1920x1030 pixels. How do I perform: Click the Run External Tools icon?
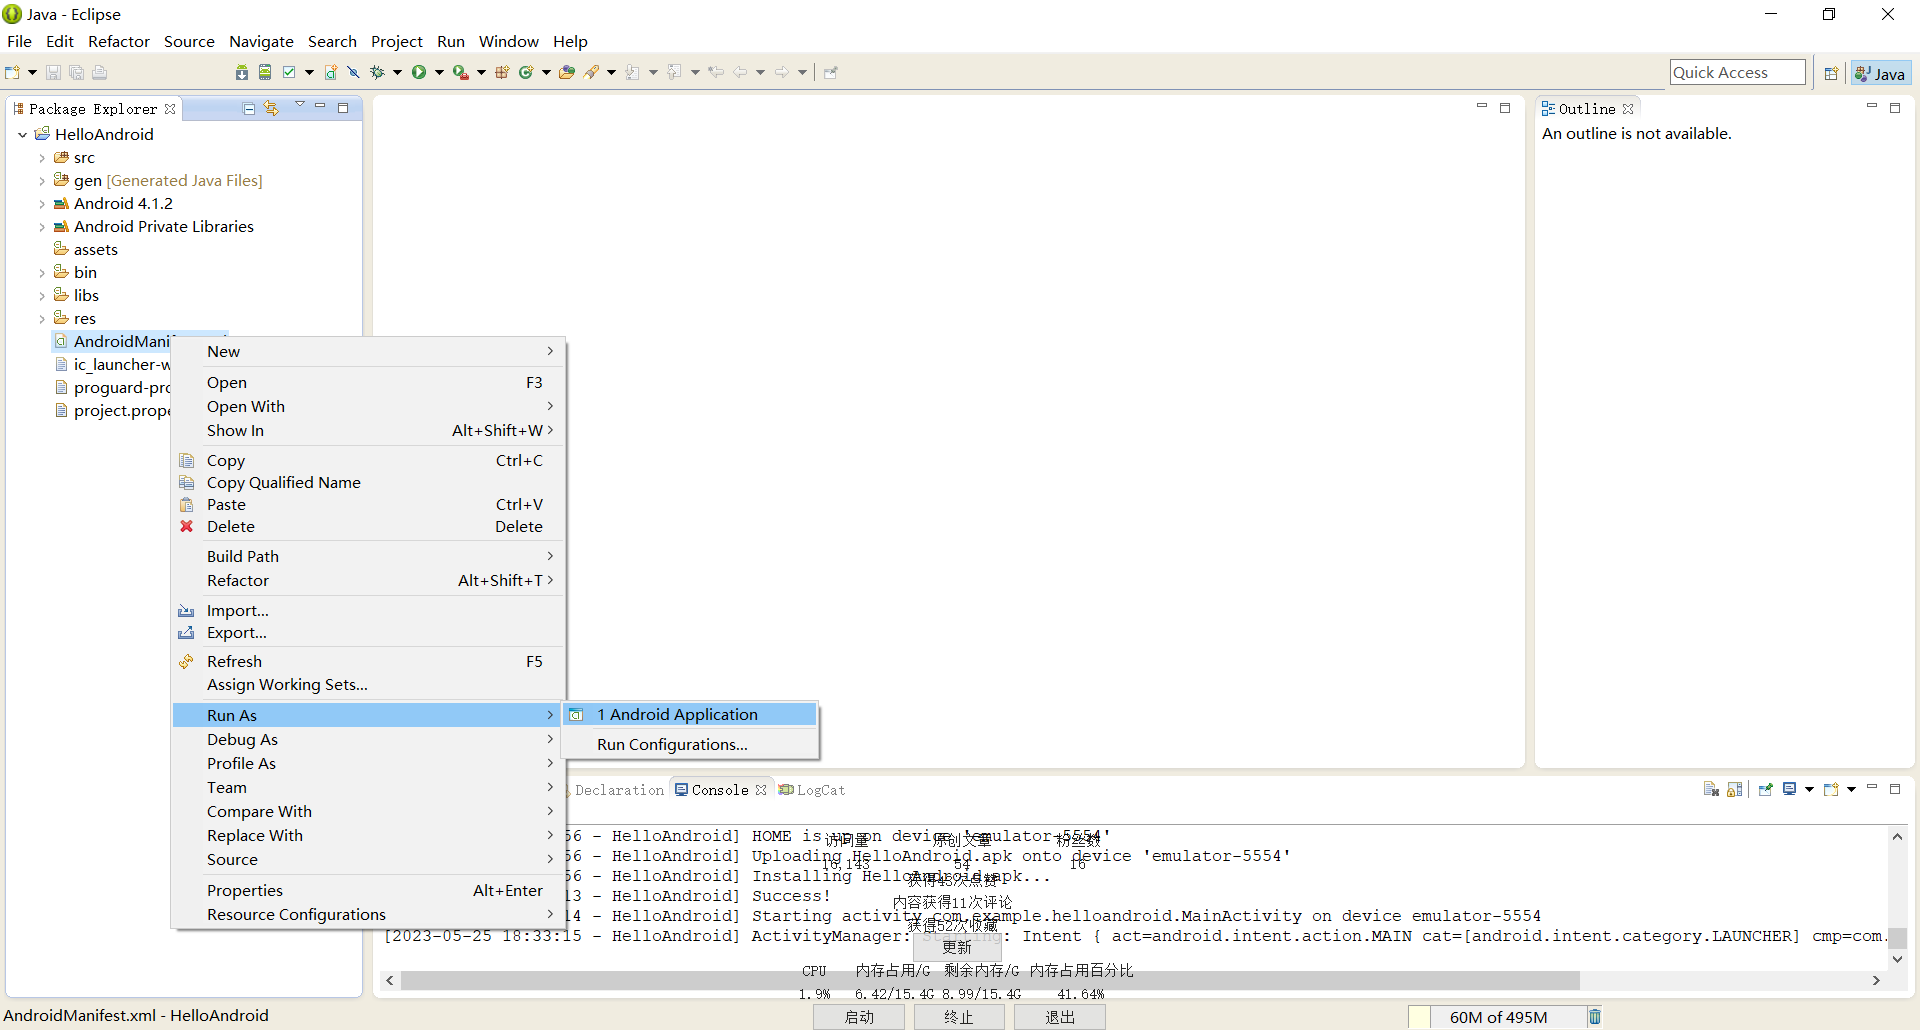click(x=460, y=72)
